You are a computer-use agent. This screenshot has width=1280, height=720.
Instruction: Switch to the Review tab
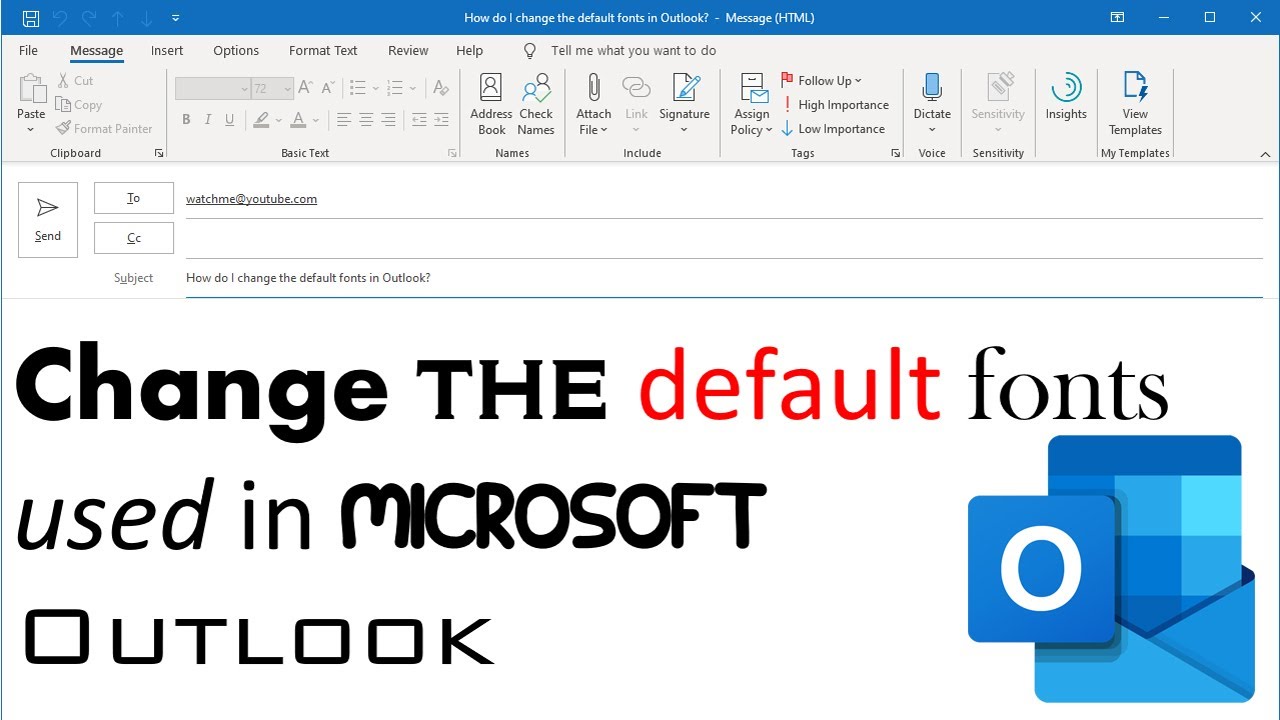[408, 50]
